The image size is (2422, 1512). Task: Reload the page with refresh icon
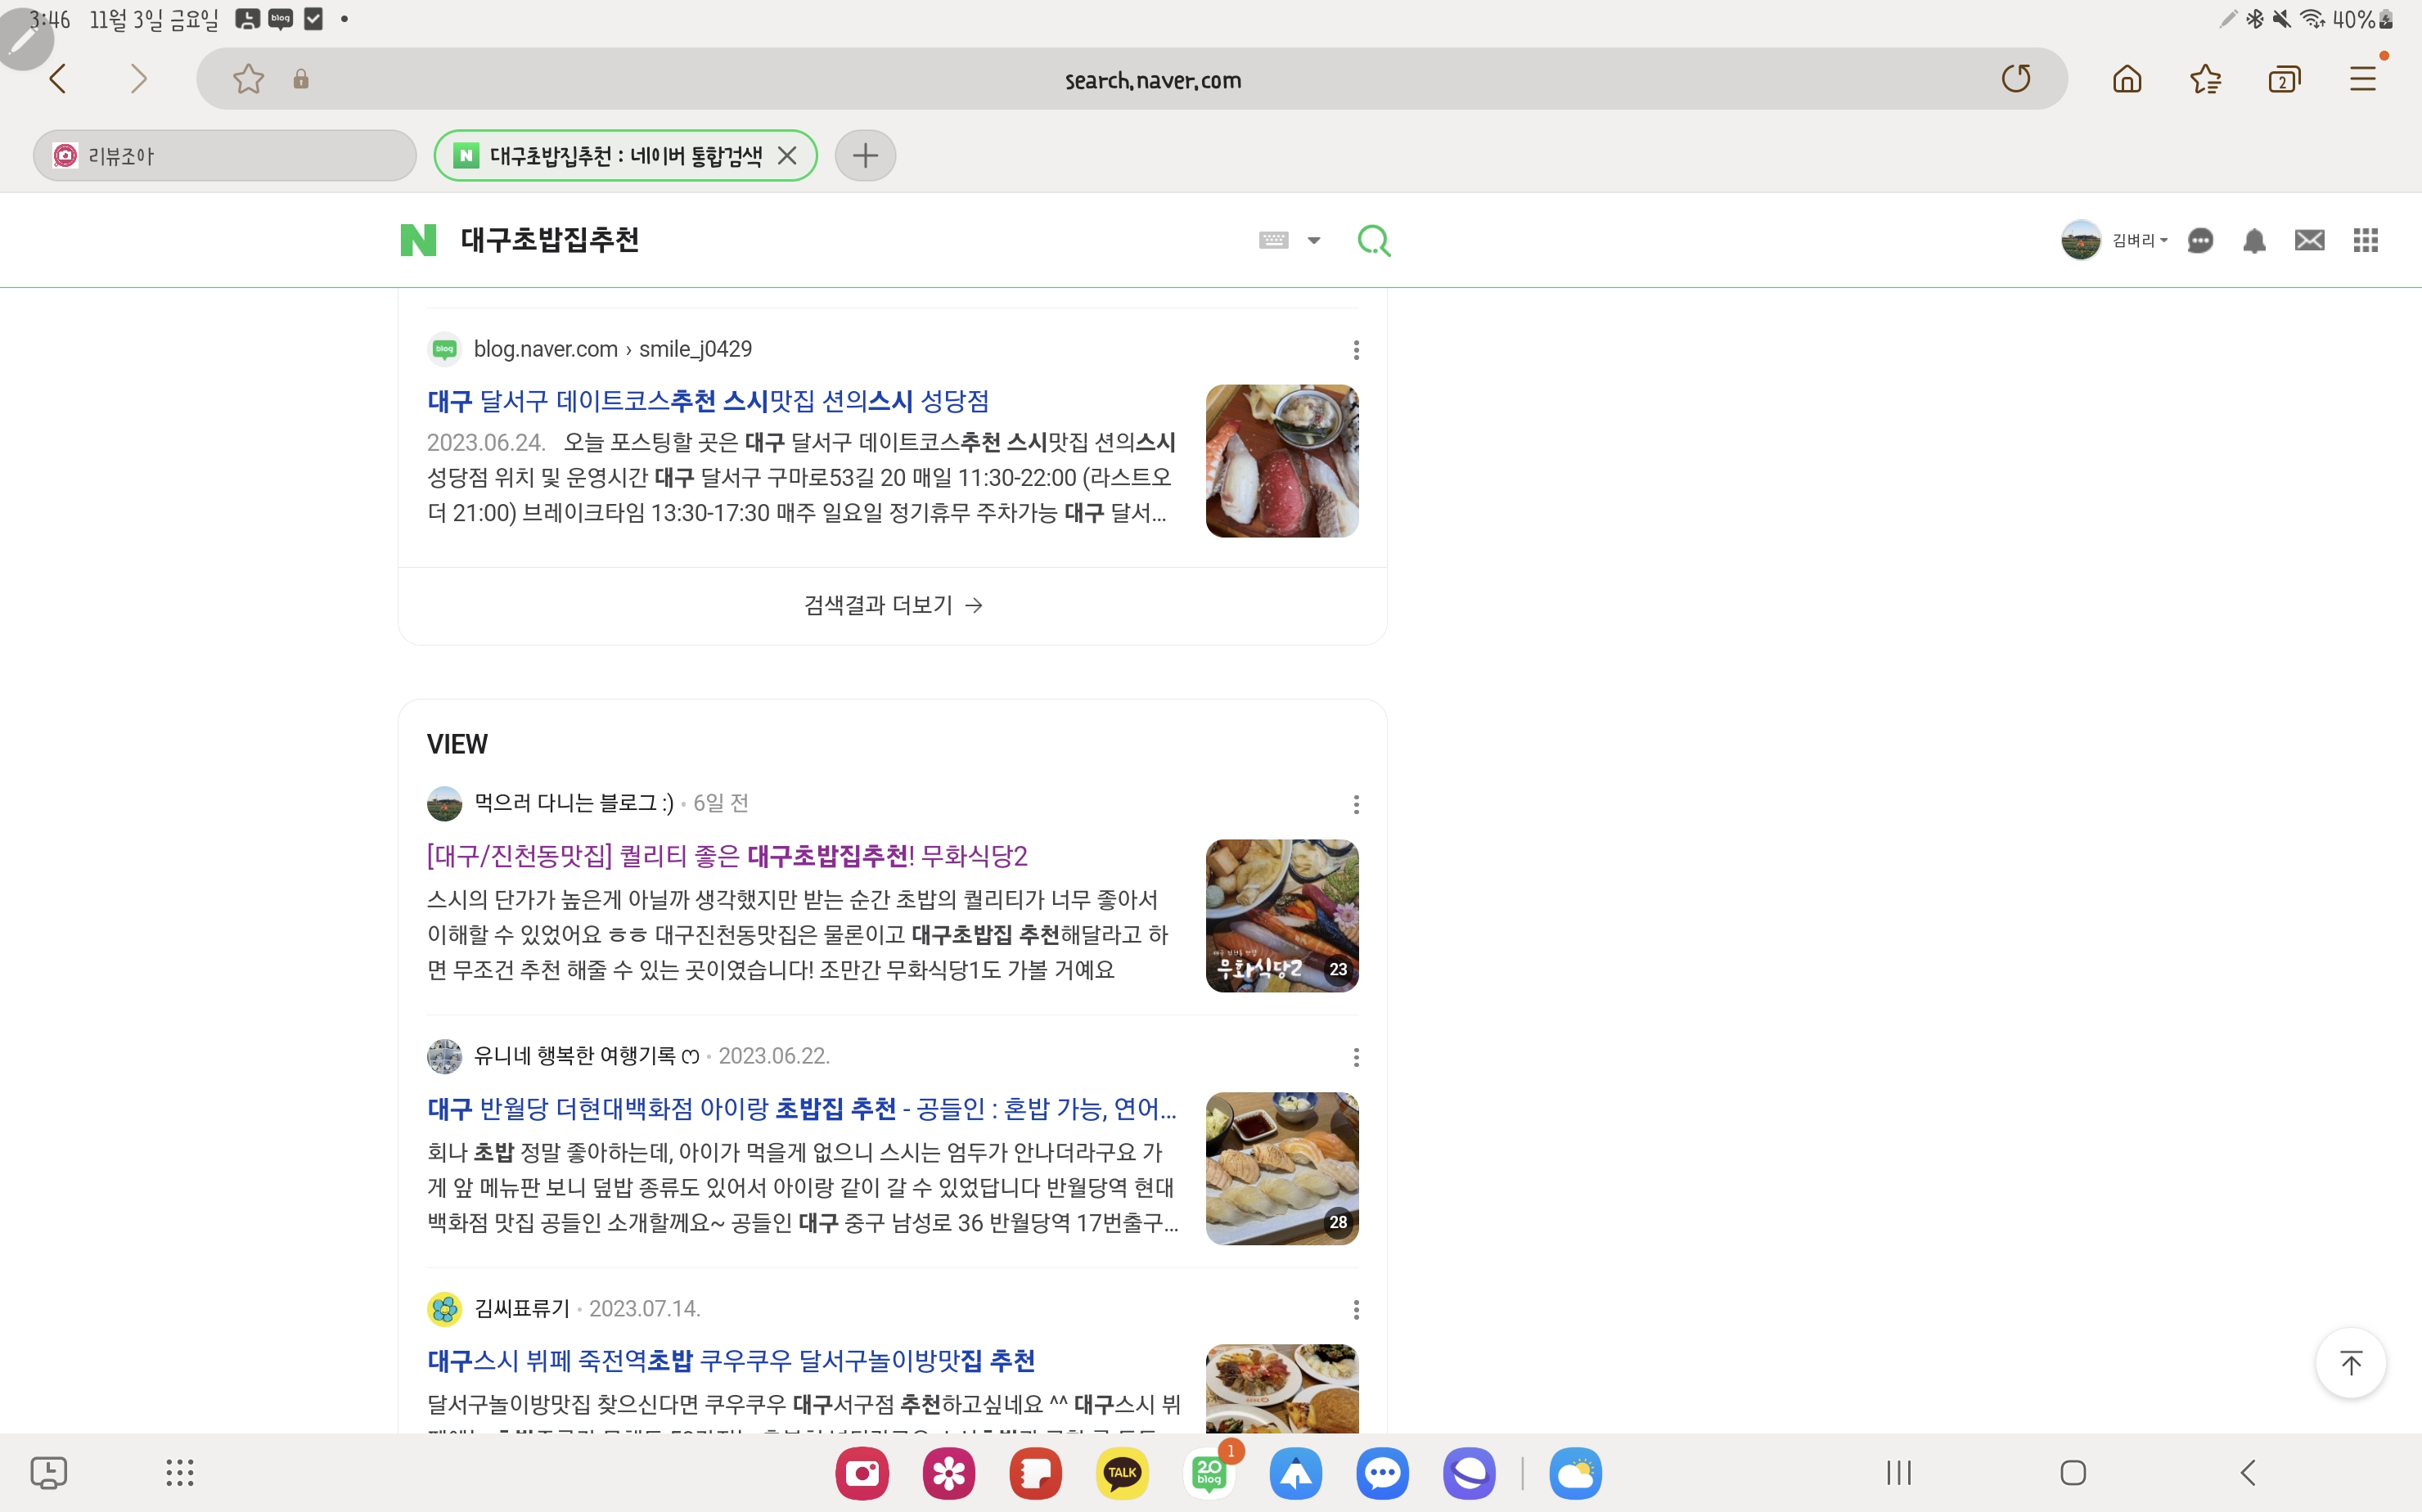click(2015, 79)
